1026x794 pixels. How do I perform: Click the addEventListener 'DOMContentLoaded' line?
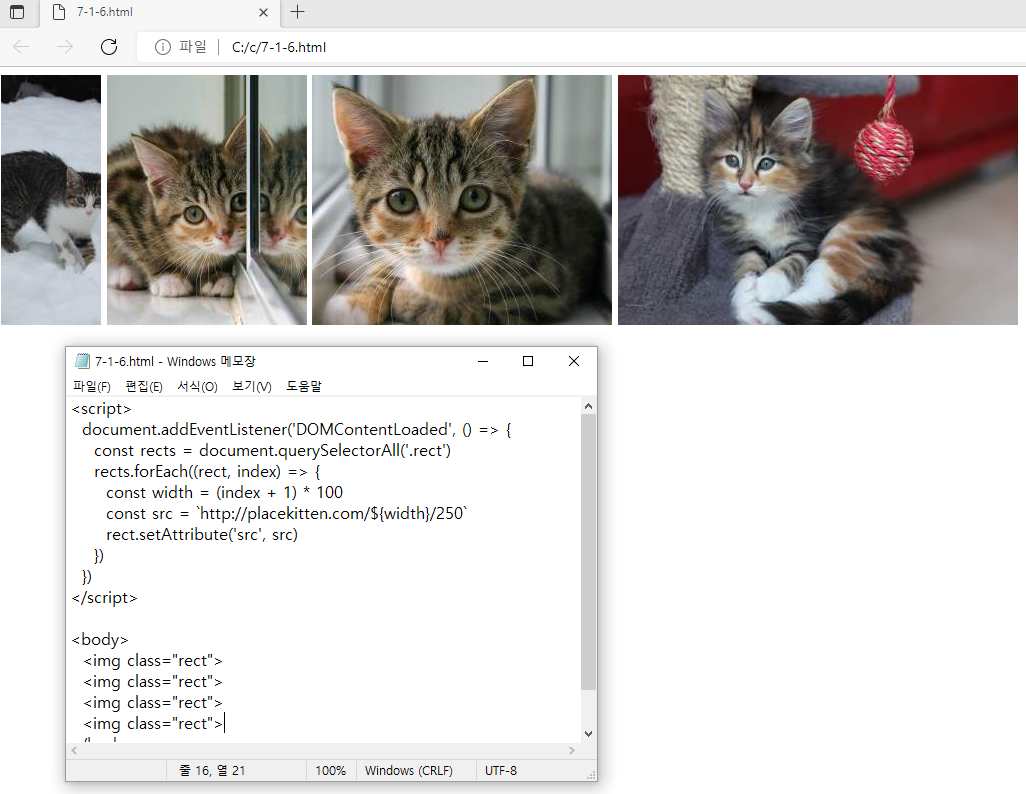point(296,429)
